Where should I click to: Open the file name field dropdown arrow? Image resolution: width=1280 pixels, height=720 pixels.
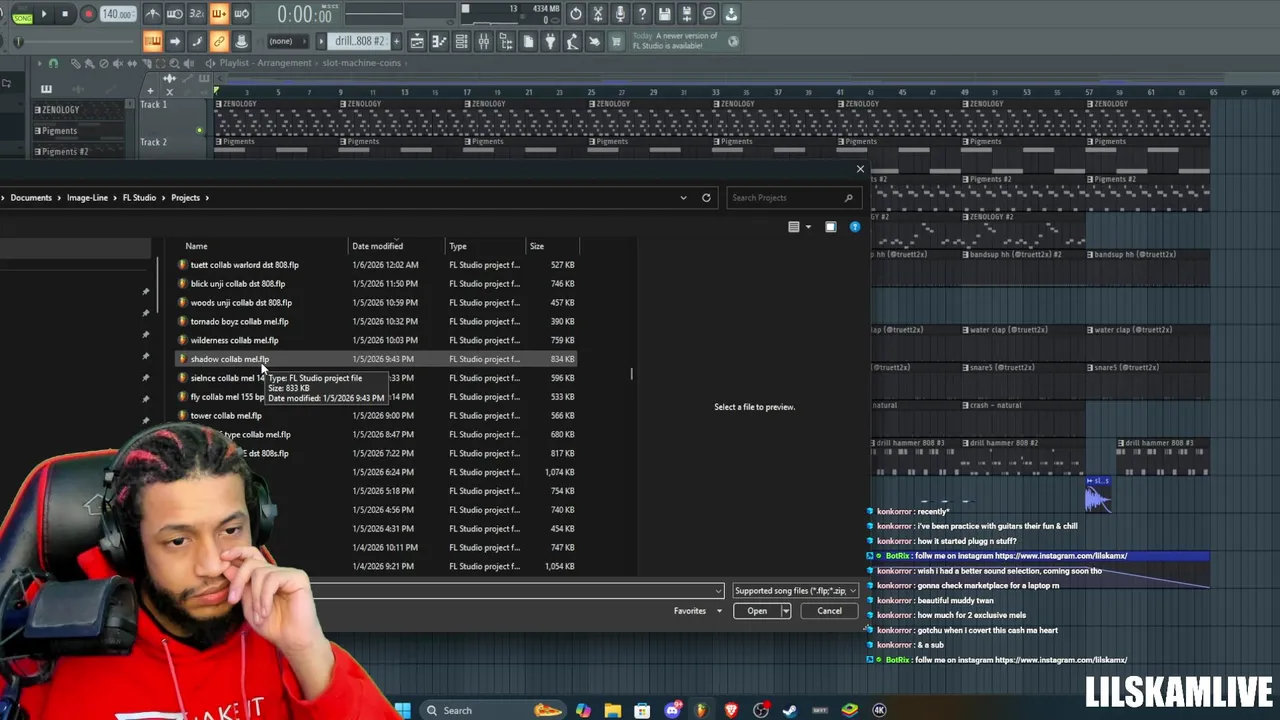tap(718, 591)
